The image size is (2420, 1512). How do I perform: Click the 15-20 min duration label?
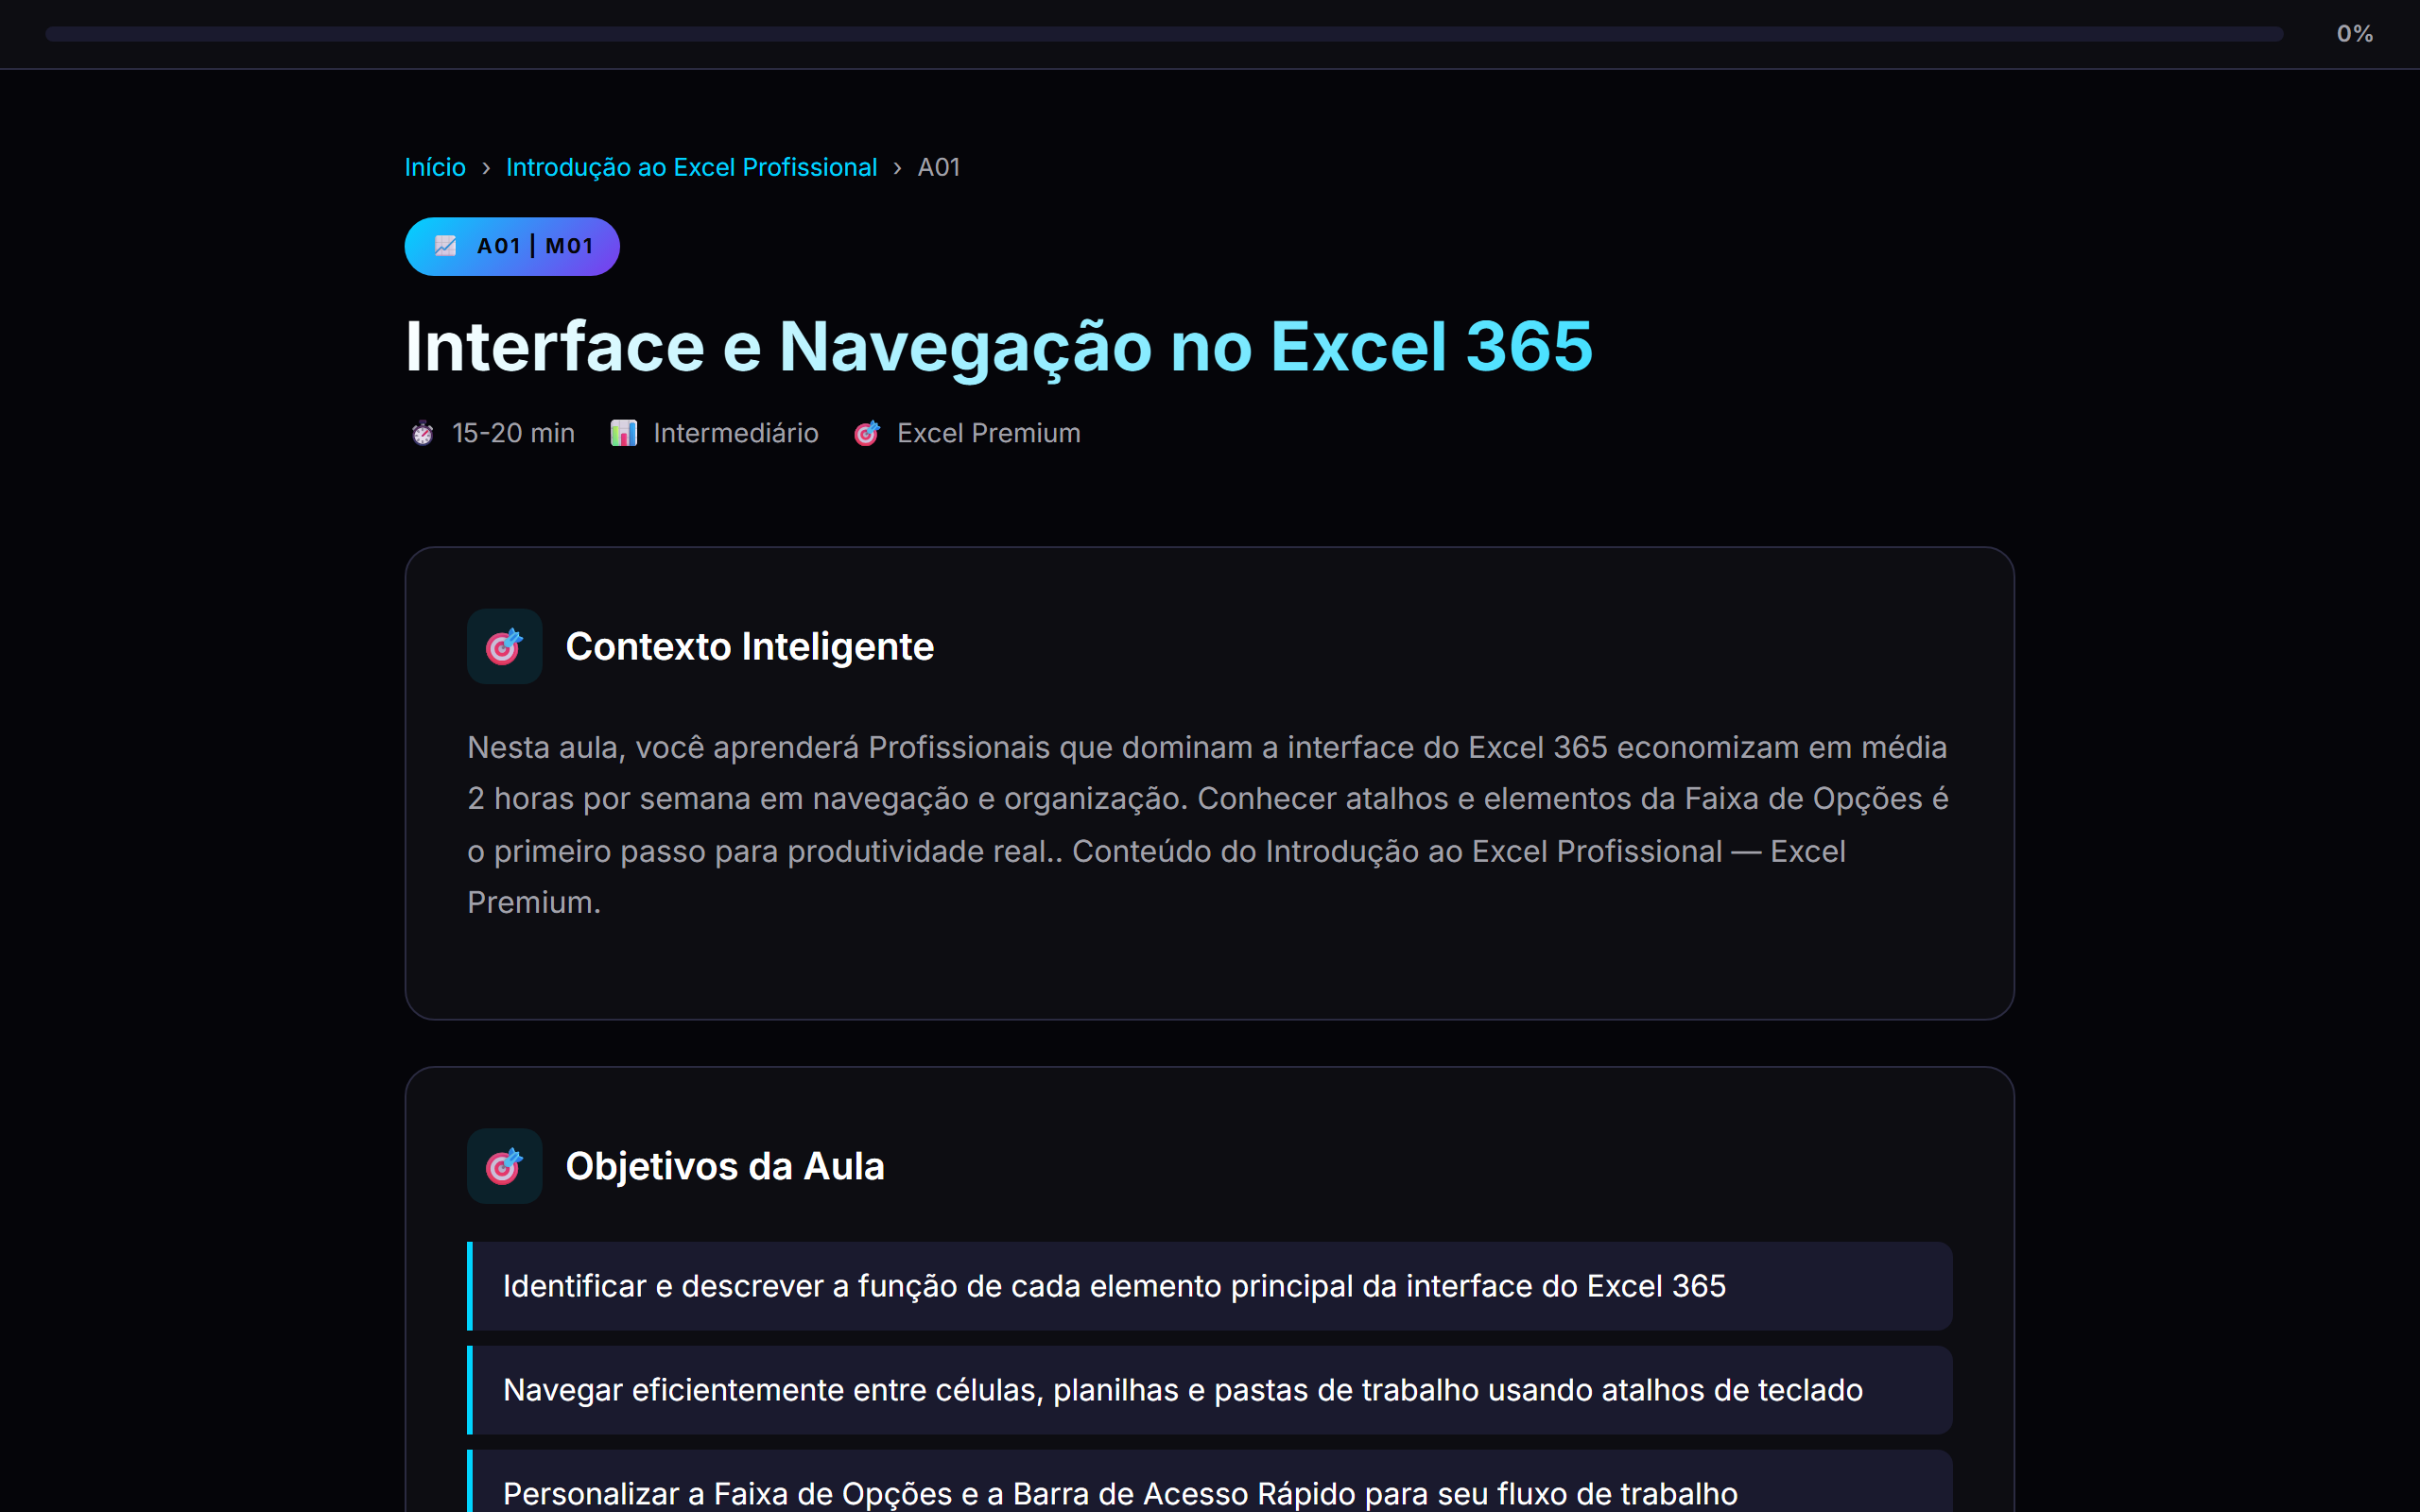[513, 433]
